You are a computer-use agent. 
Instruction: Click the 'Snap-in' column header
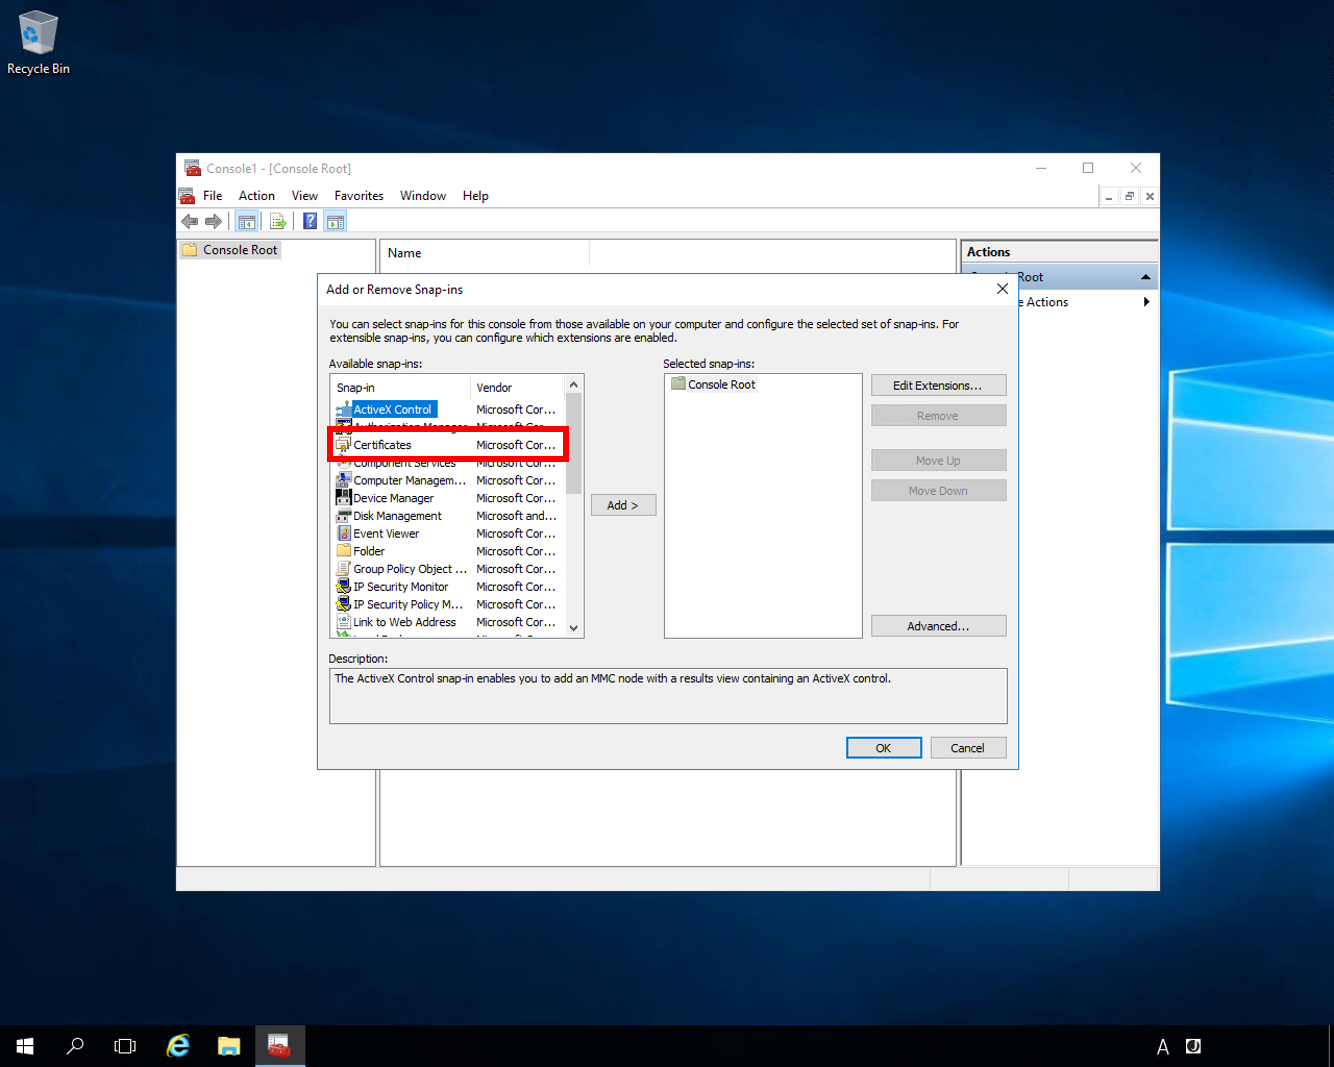401,387
